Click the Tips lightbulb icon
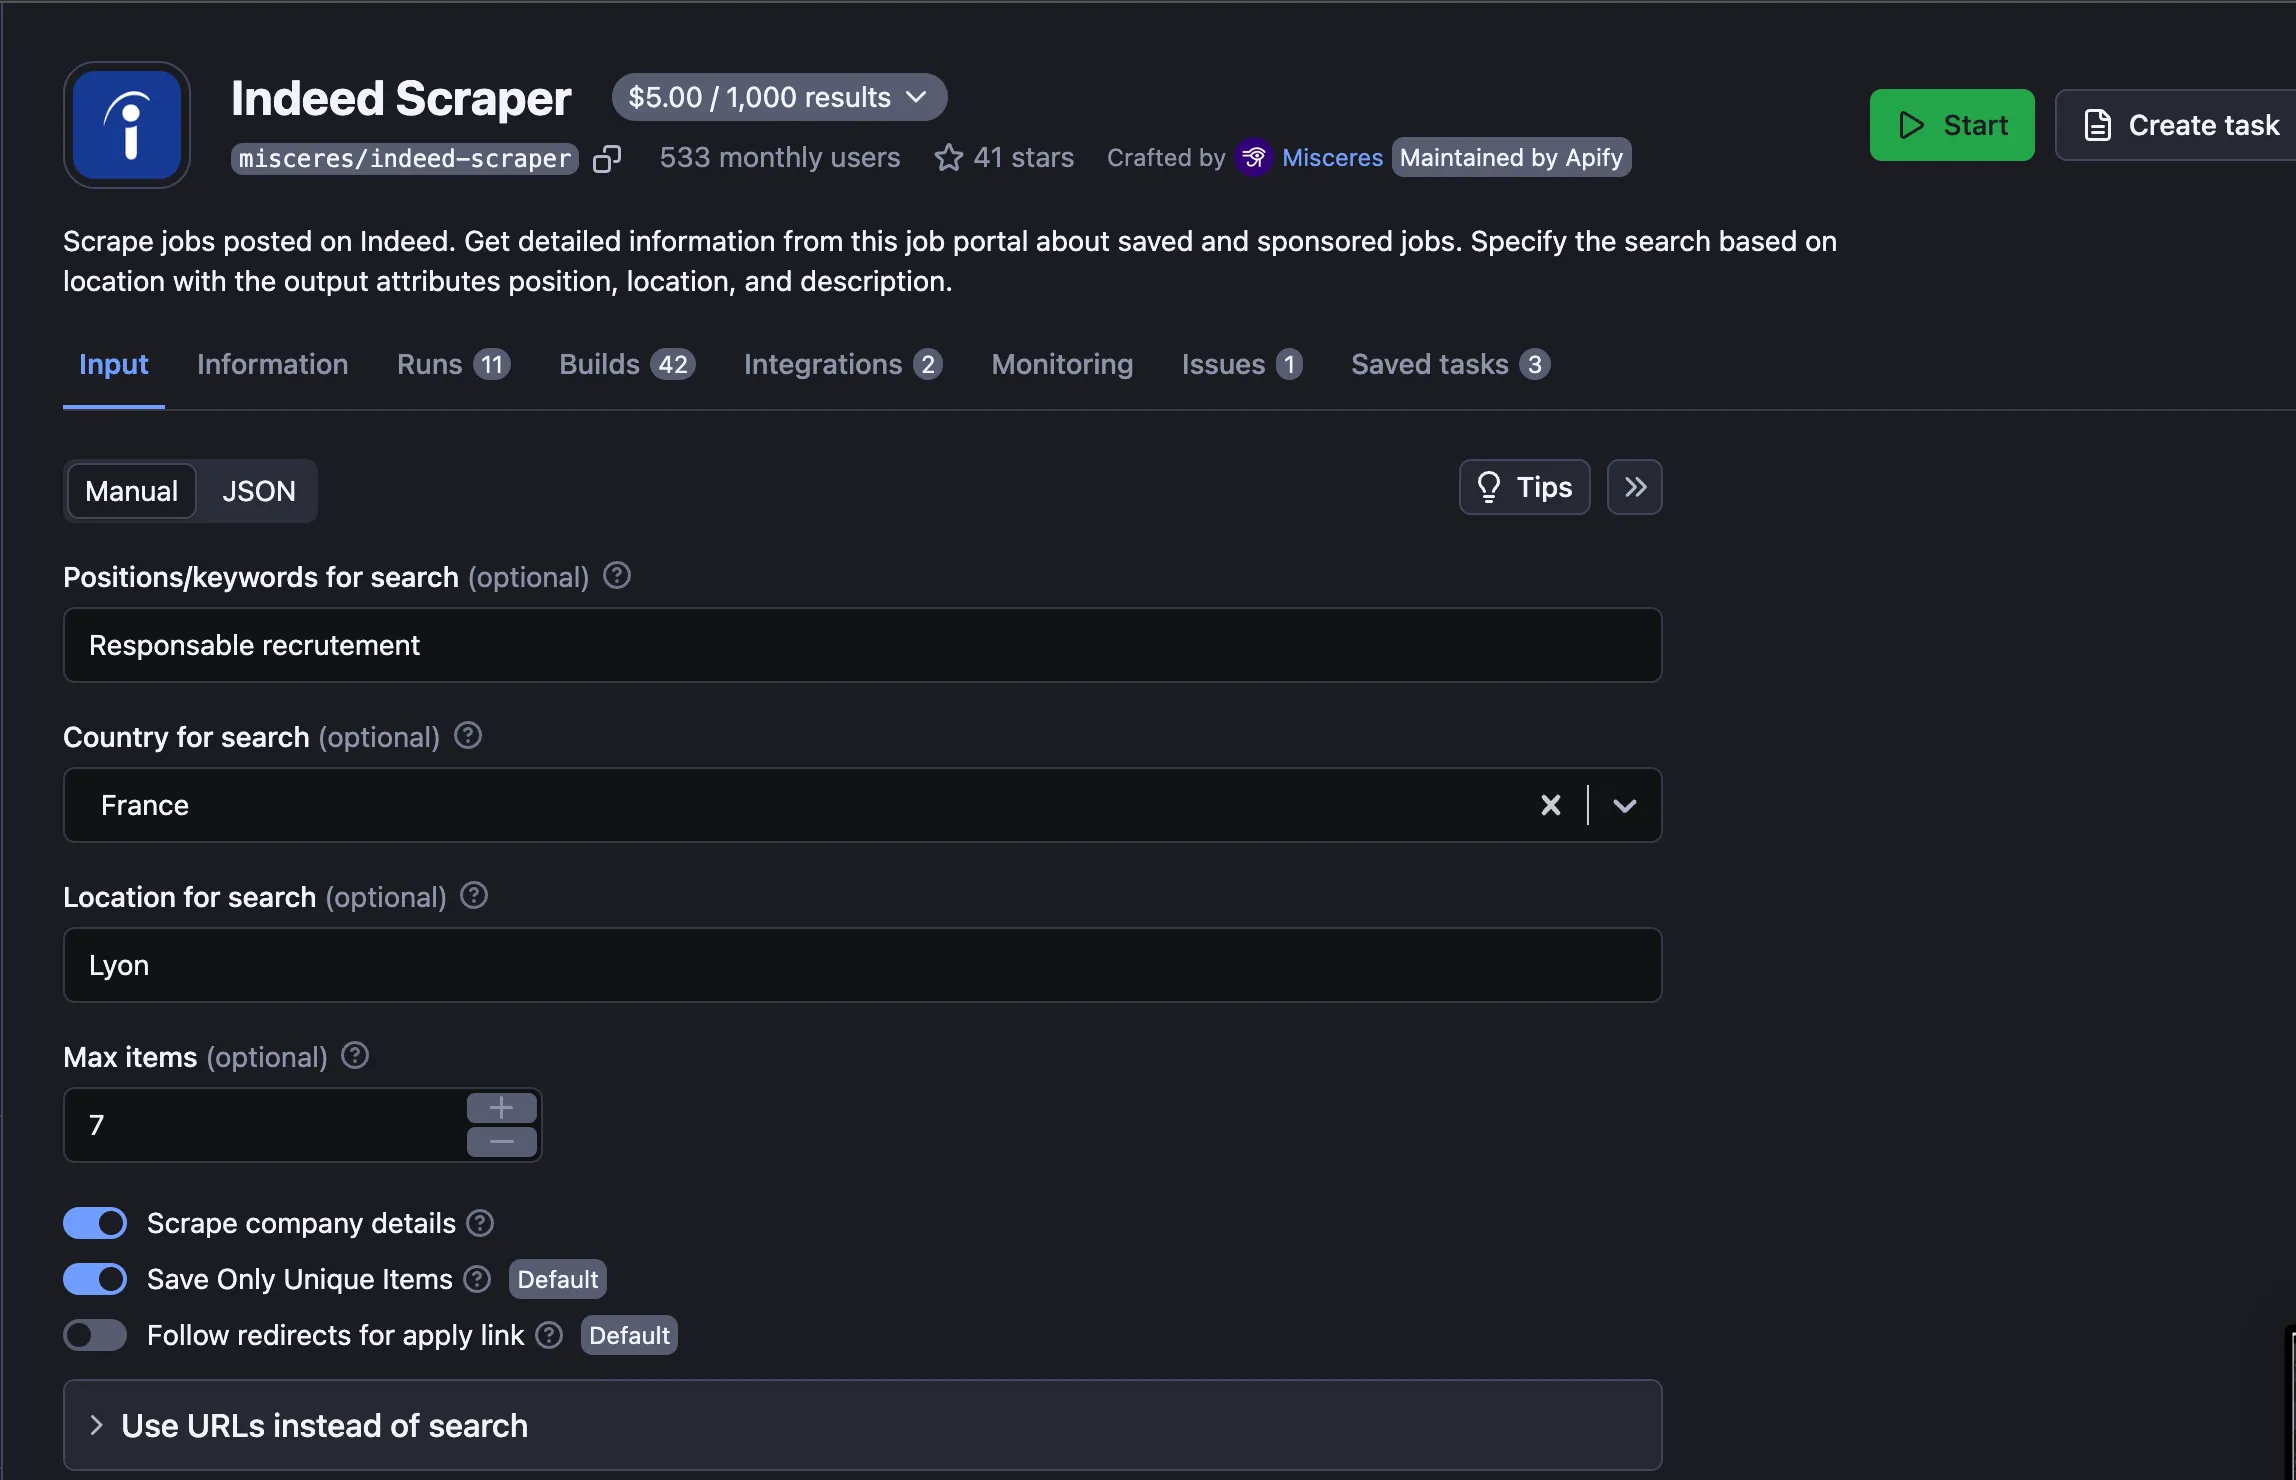 pos(1488,487)
